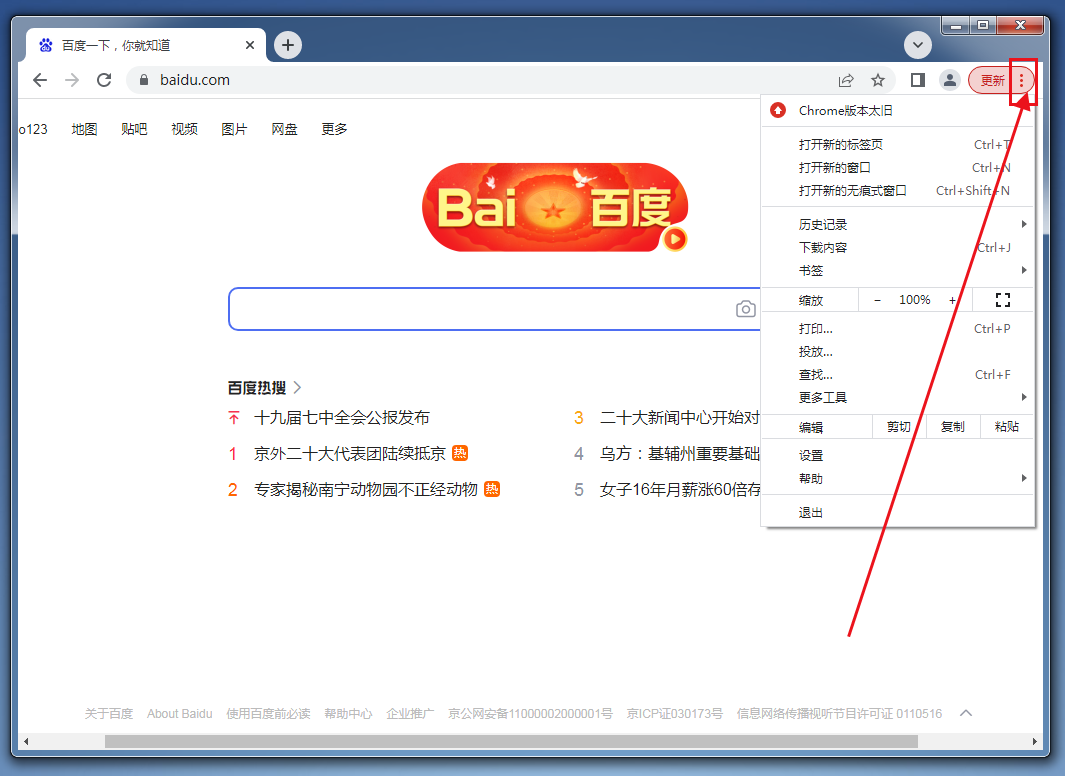Open the 乌方：基辅州 headline
This screenshot has height=776, width=1065.
679,454
